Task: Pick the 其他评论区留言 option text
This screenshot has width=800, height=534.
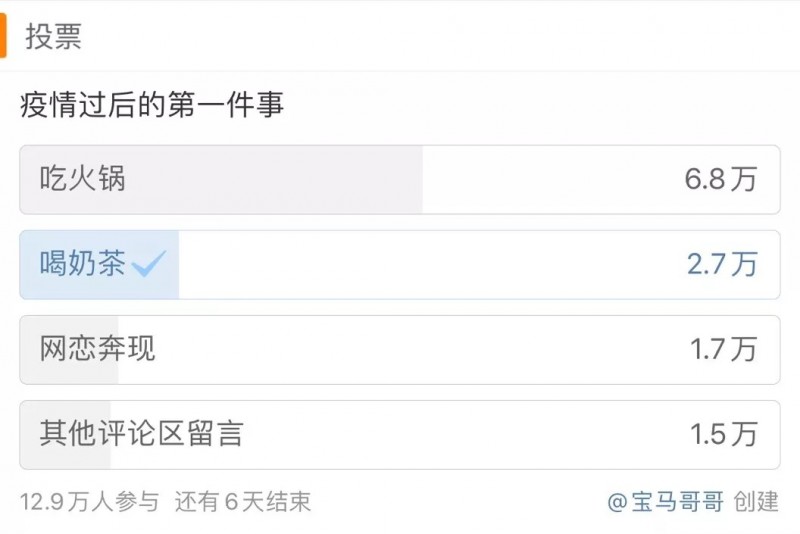Action: [x=141, y=434]
